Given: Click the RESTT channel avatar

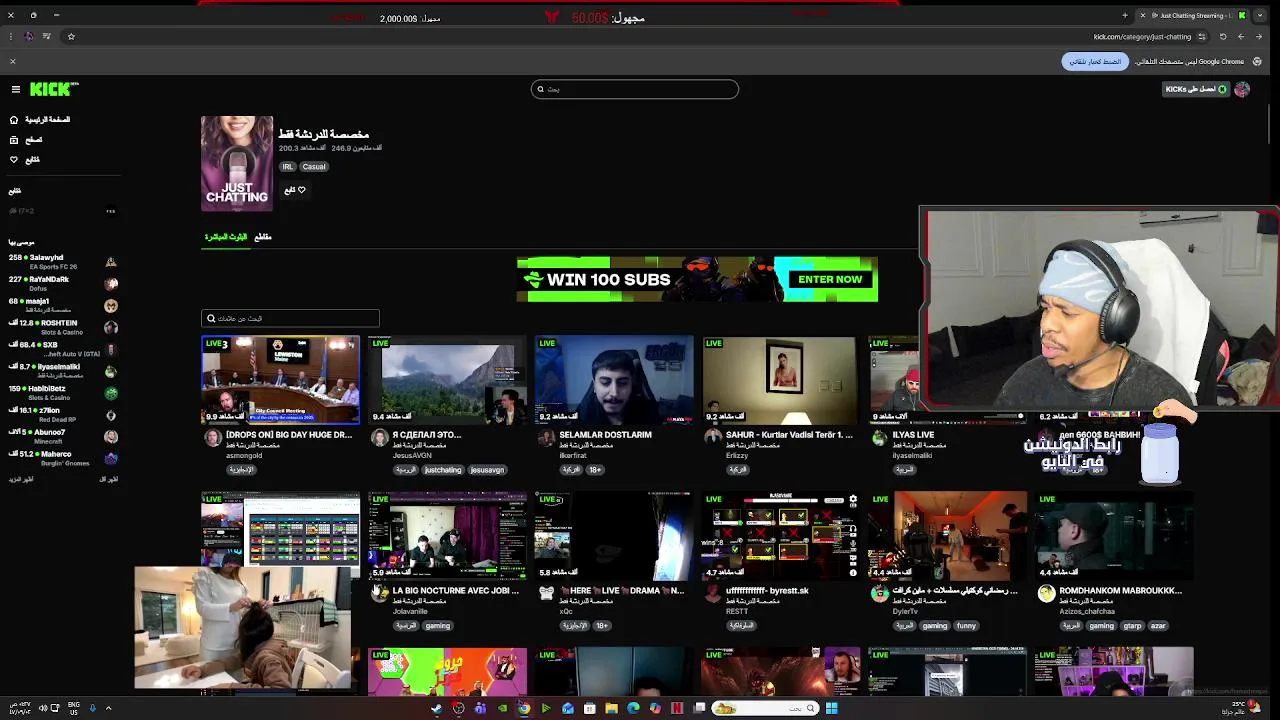Looking at the screenshot, I should [713, 594].
